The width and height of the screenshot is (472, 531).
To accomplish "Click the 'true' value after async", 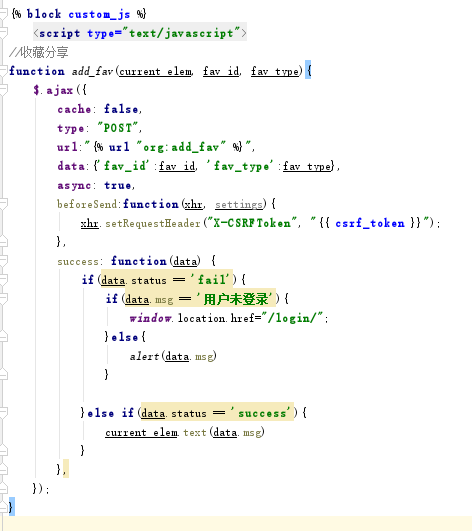I will pos(117,185).
